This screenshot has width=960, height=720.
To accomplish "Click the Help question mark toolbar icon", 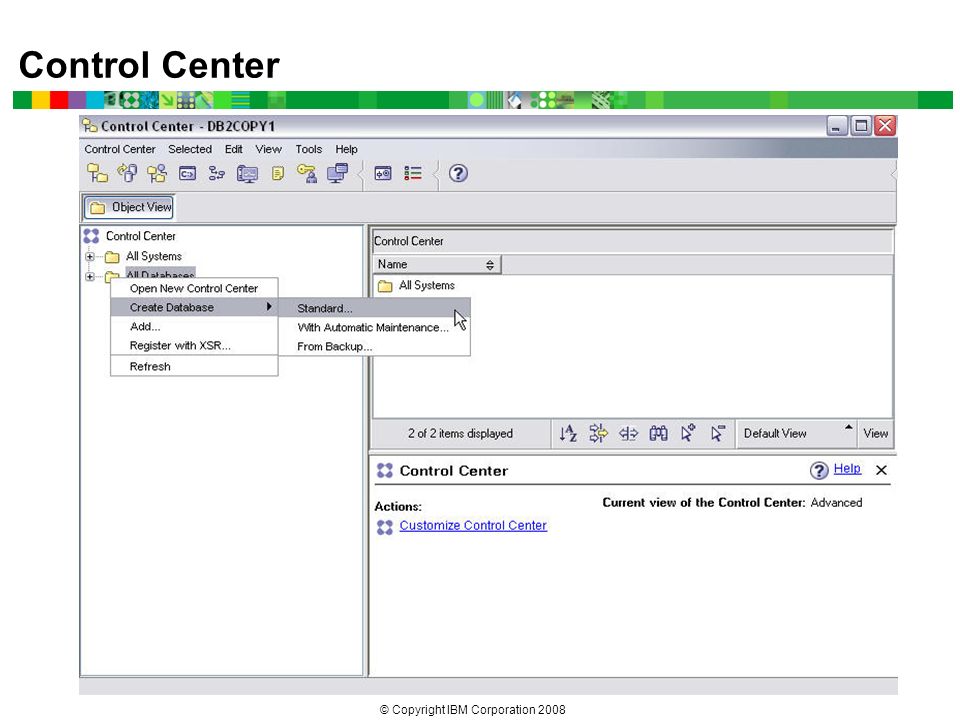I will 458,174.
